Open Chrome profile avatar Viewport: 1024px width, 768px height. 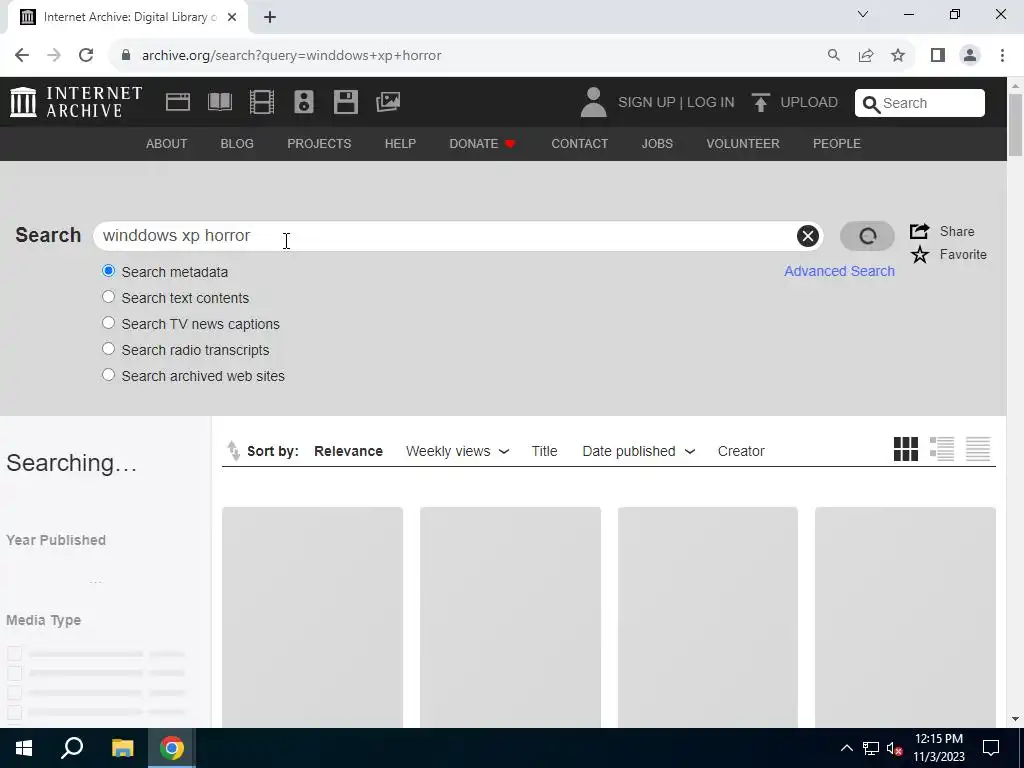coord(970,56)
